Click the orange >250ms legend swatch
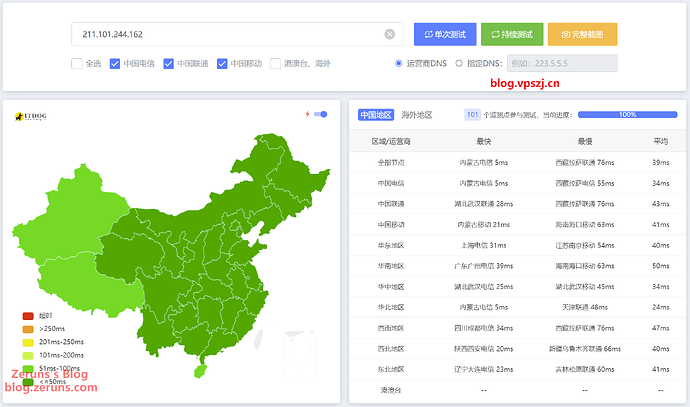The height and width of the screenshot is (407, 690). pos(28,328)
